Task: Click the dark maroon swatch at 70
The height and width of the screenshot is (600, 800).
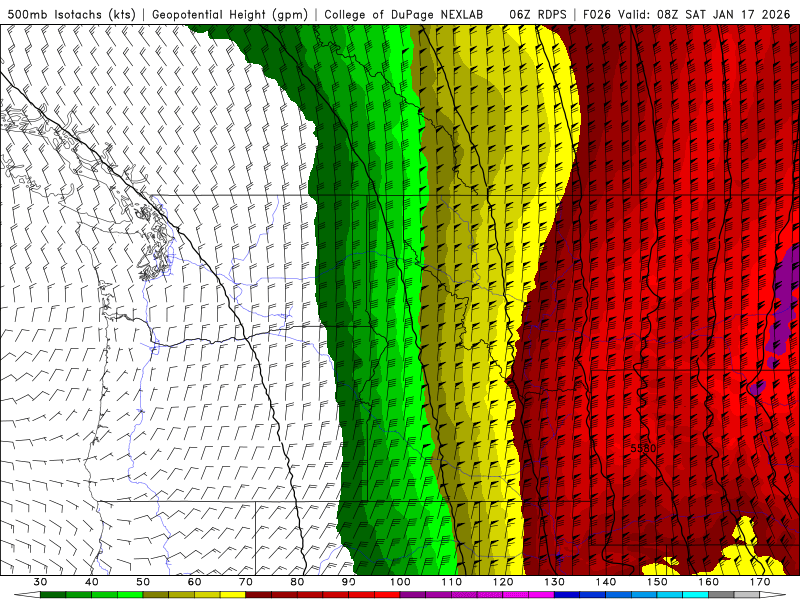Action: pos(259,595)
